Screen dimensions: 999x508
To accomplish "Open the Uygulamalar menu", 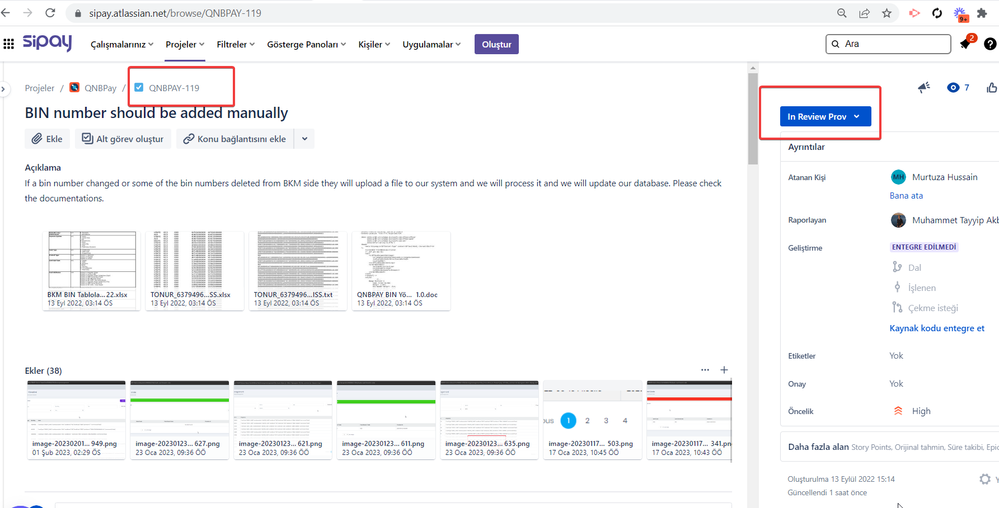I will coord(432,45).
